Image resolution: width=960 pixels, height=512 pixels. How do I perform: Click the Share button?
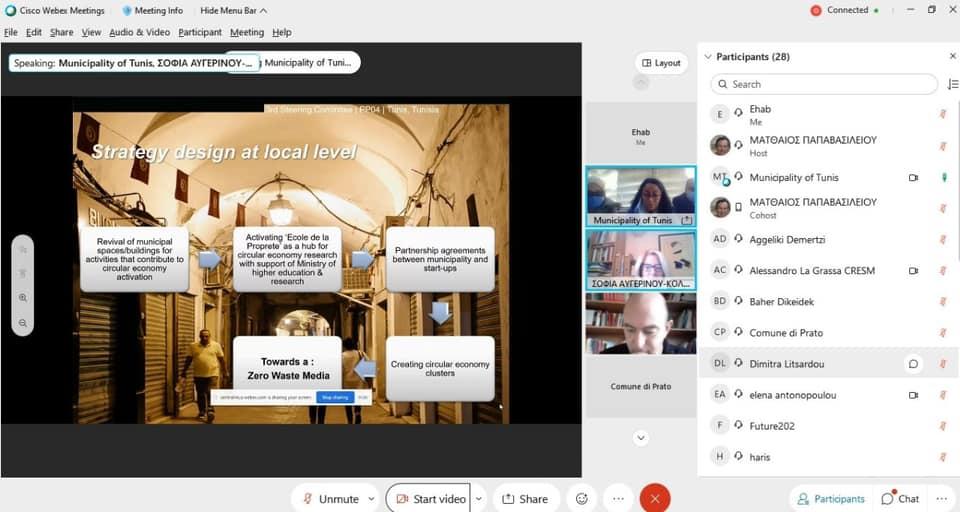point(525,499)
